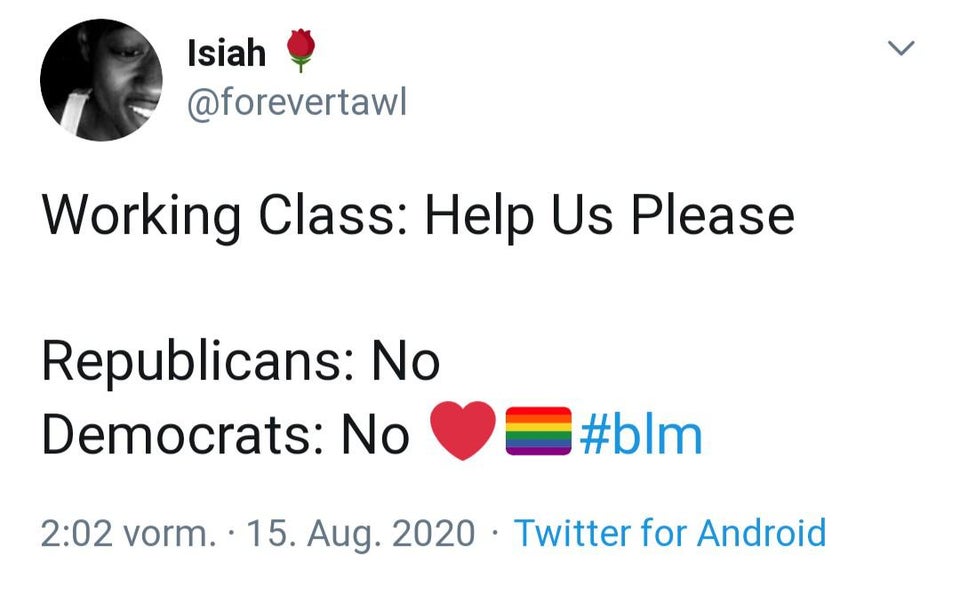
Task: Click the display name Isiah
Action: point(226,52)
